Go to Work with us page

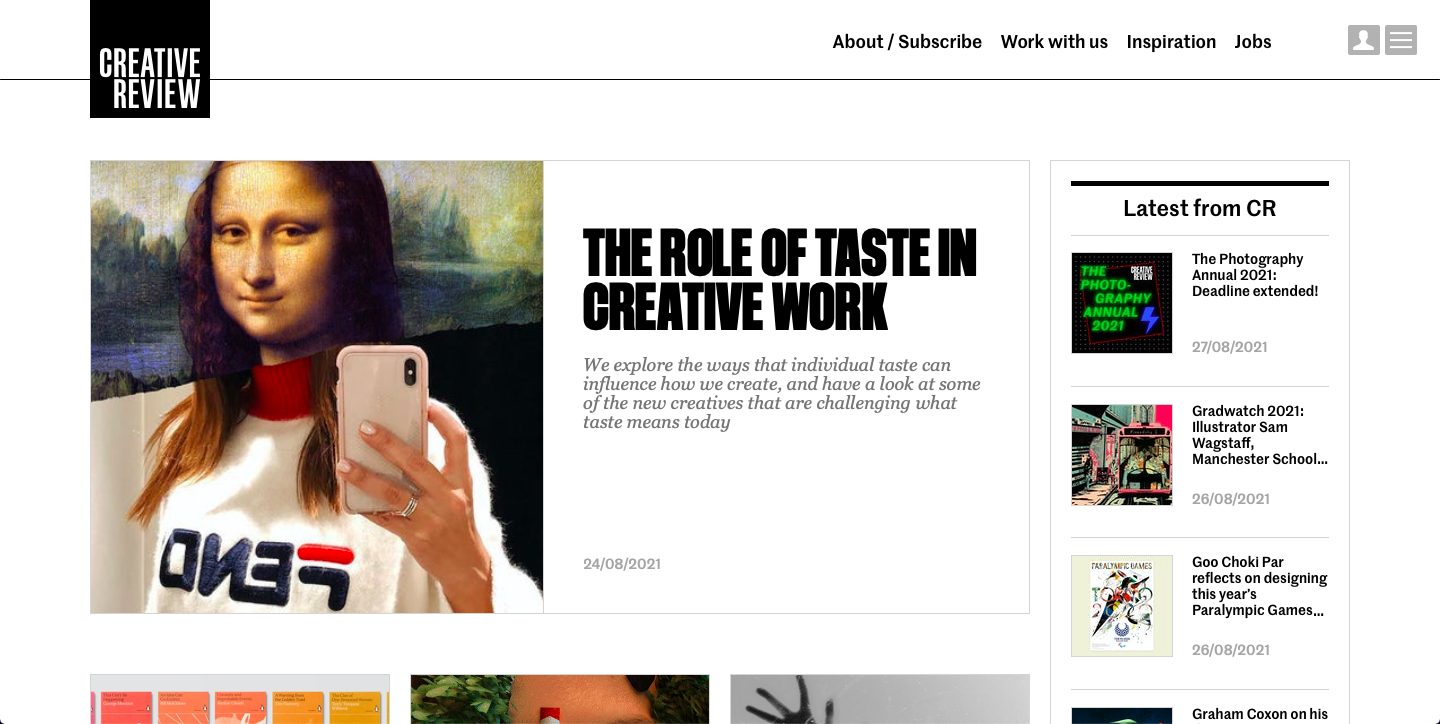pyautogui.click(x=1054, y=42)
